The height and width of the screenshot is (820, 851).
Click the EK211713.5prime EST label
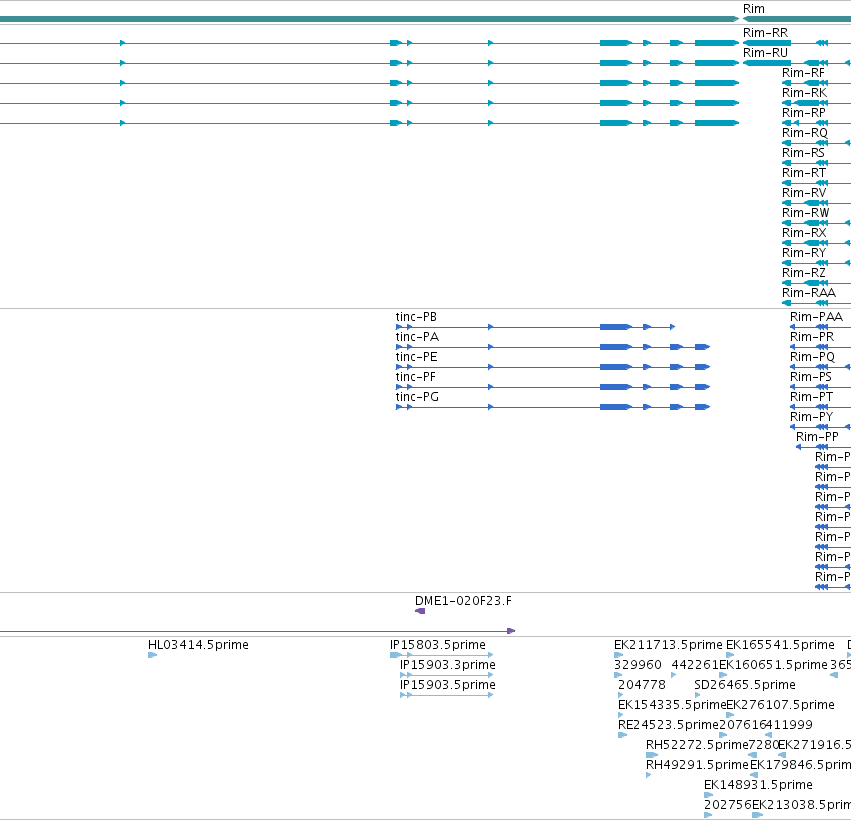coord(668,645)
